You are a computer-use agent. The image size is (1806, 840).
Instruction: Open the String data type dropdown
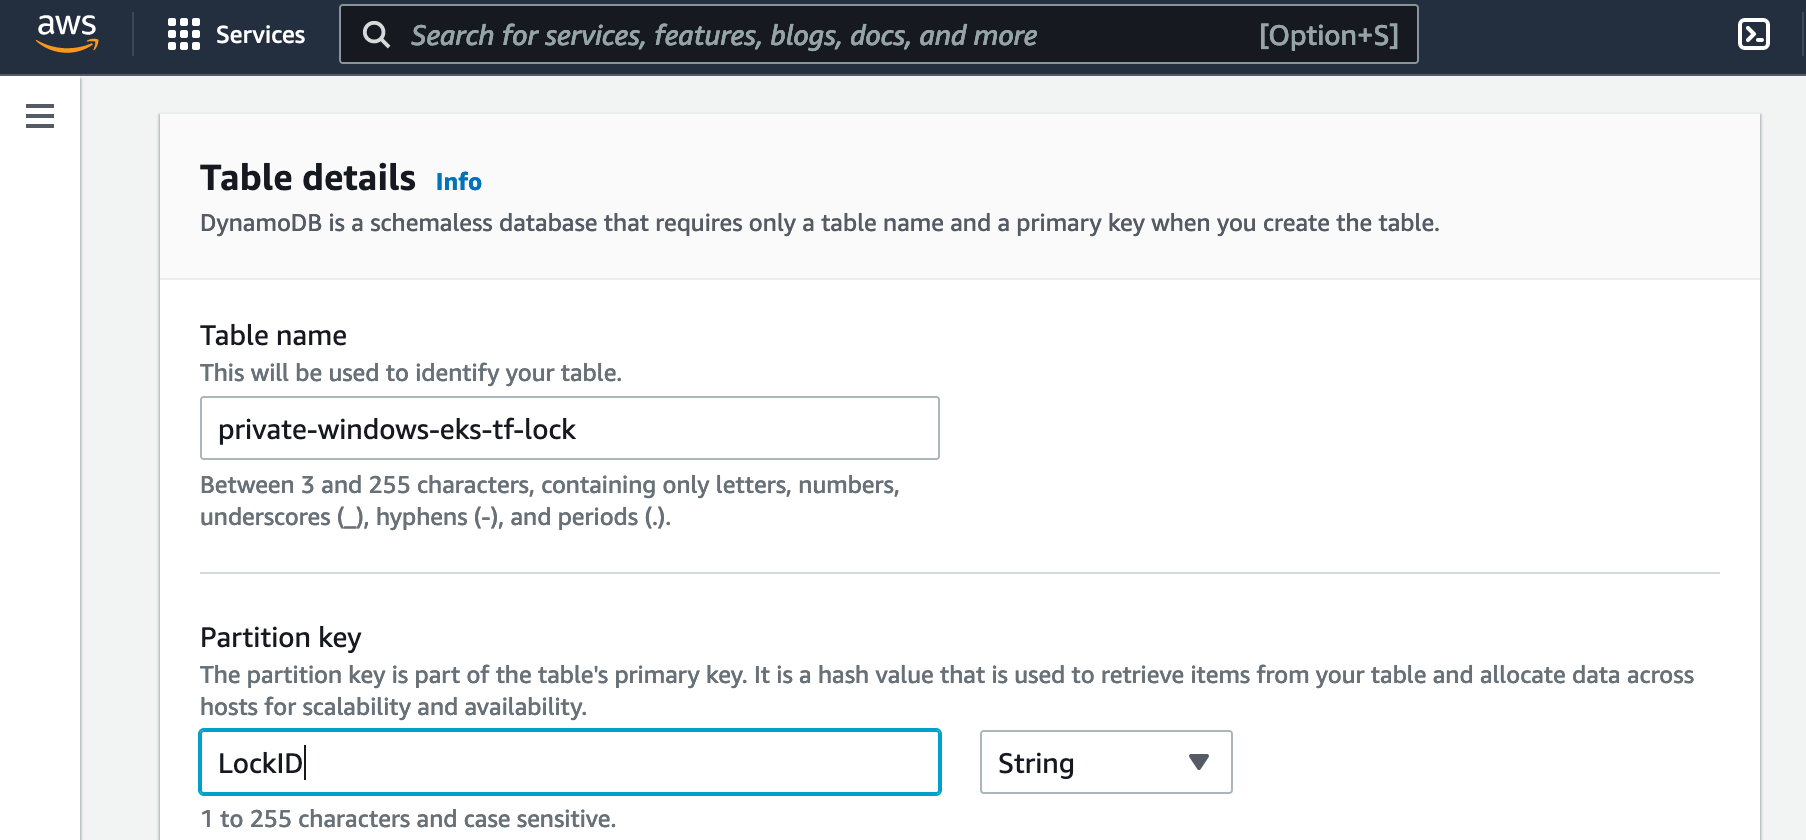pyautogui.click(x=1105, y=763)
